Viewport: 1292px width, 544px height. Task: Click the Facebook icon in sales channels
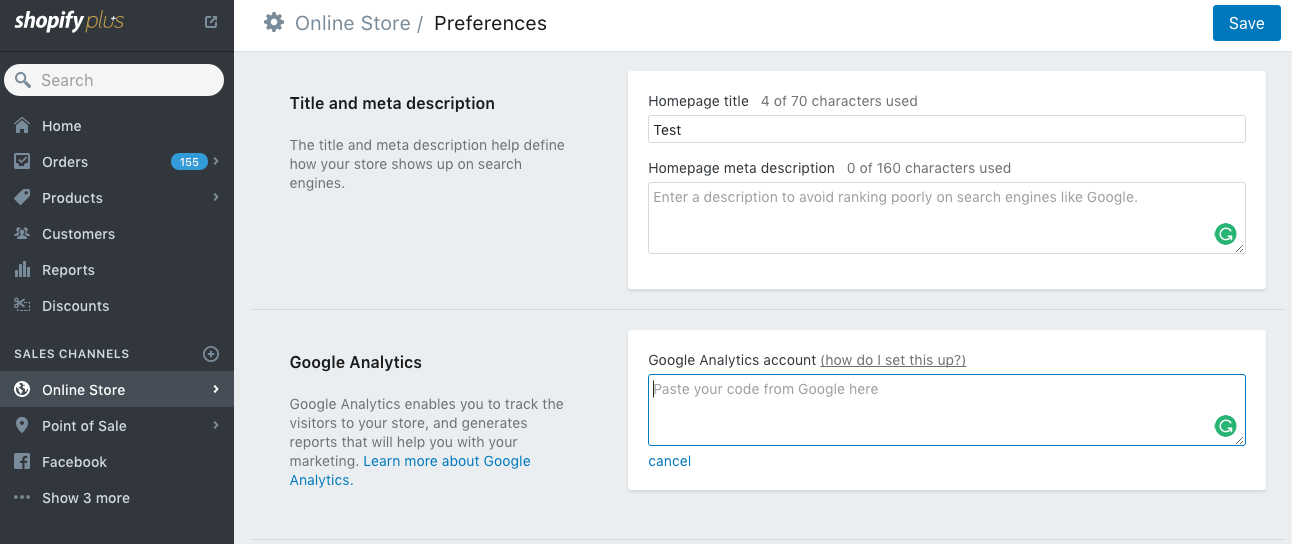point(22,462)
